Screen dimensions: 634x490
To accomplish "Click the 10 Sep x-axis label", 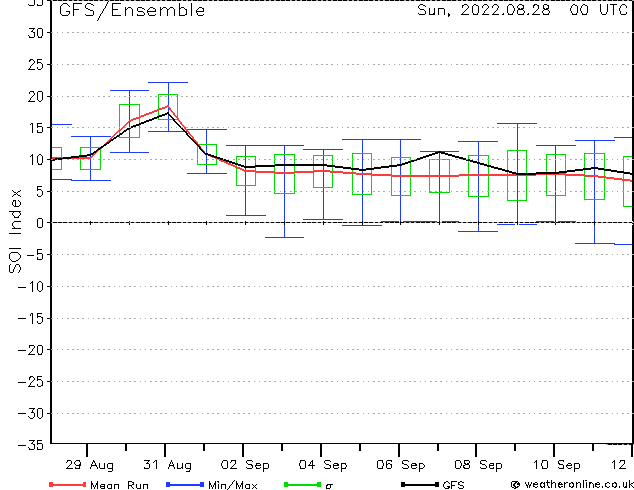I will tap(556, 465).
